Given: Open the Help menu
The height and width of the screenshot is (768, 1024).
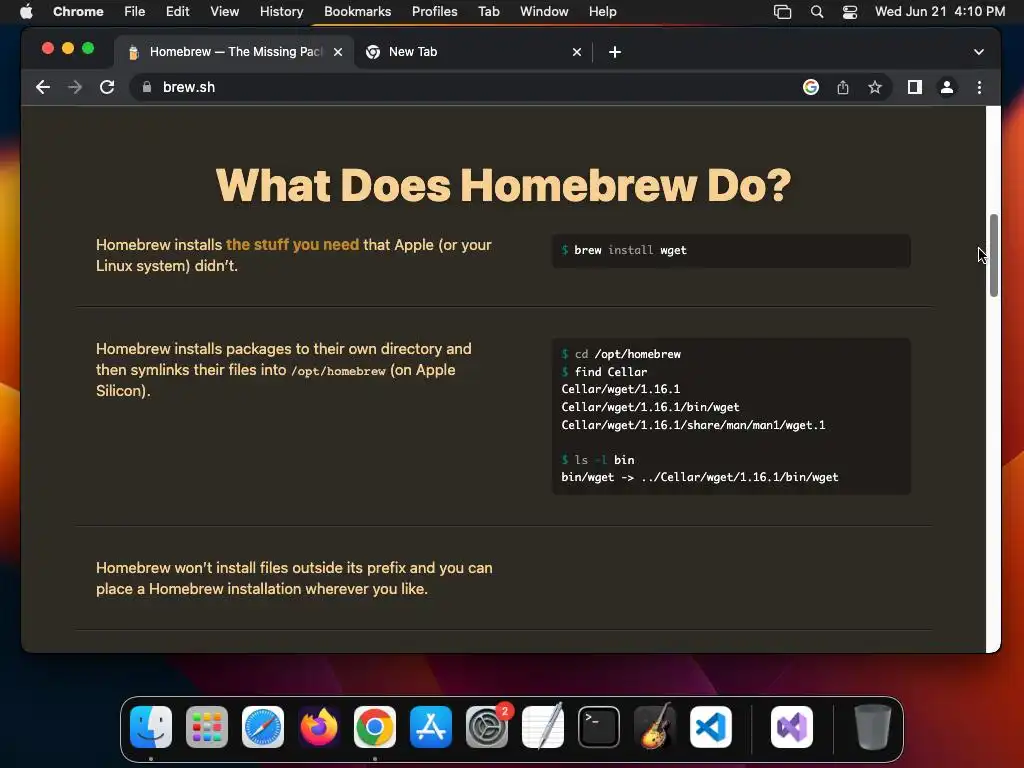Looking at the screenshot, I should click(602, 11).
